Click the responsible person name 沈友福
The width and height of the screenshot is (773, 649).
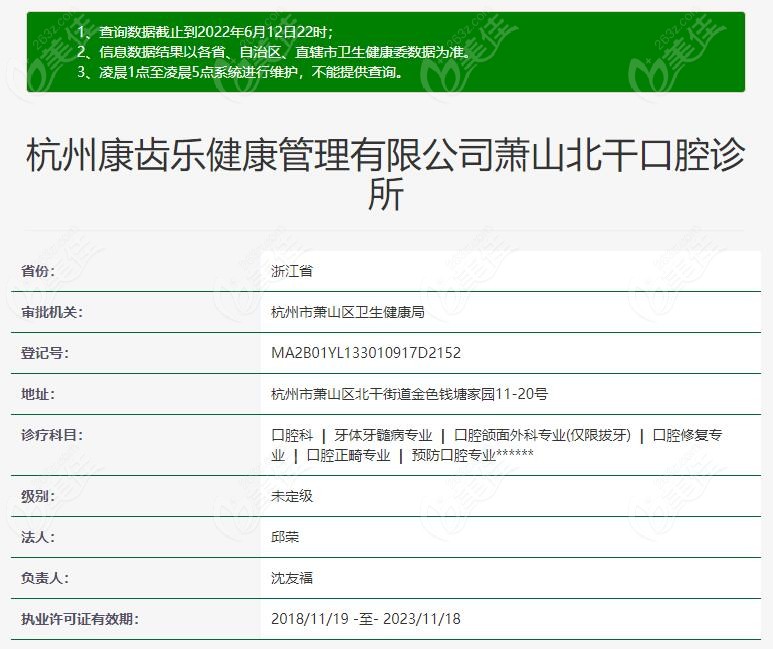coord(292,577)
